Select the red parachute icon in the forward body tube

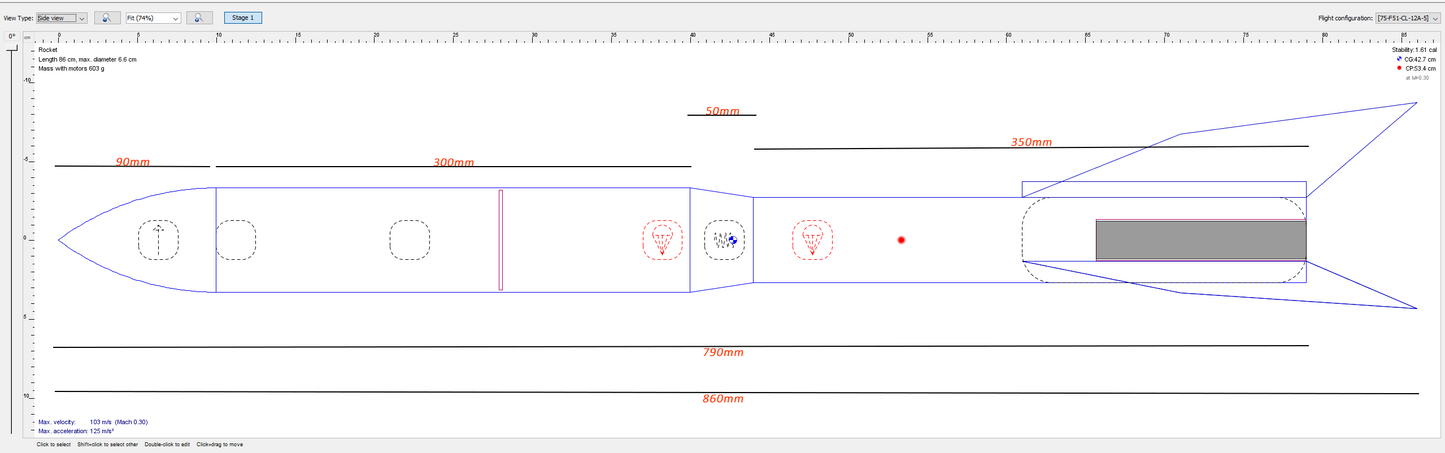(661, 240)
